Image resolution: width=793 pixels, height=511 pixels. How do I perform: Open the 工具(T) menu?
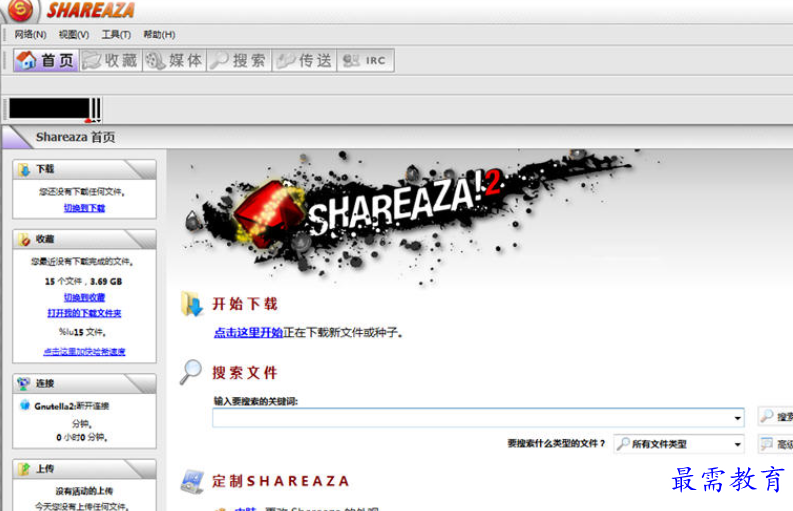click(x=116, y=34)
